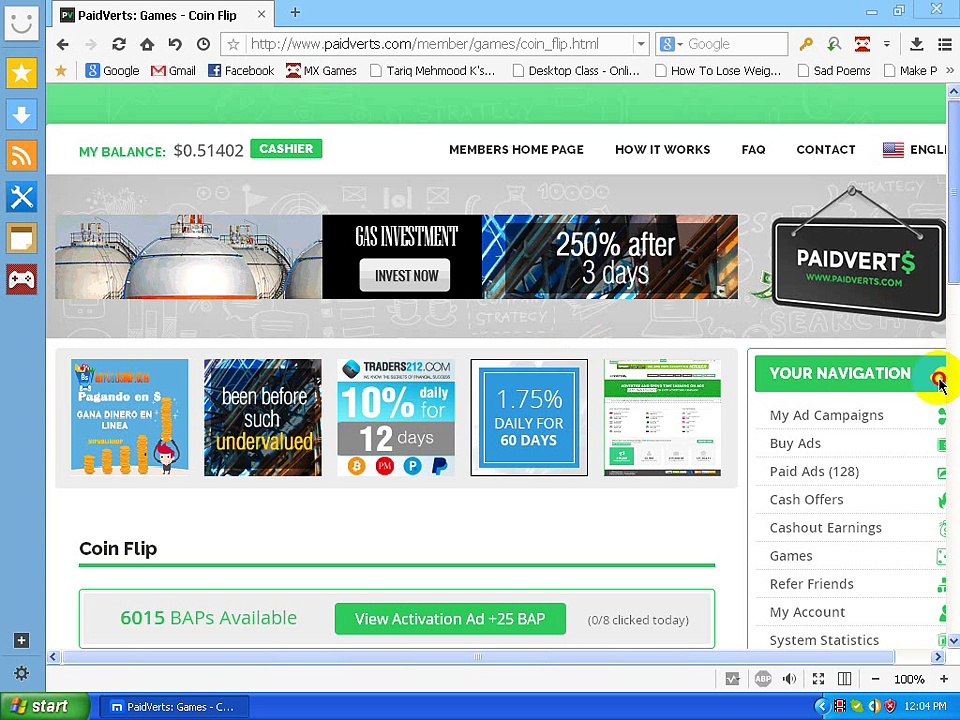Click the activity monitor status icon
The image size is (960, 720).
click(x=732, y=678)
